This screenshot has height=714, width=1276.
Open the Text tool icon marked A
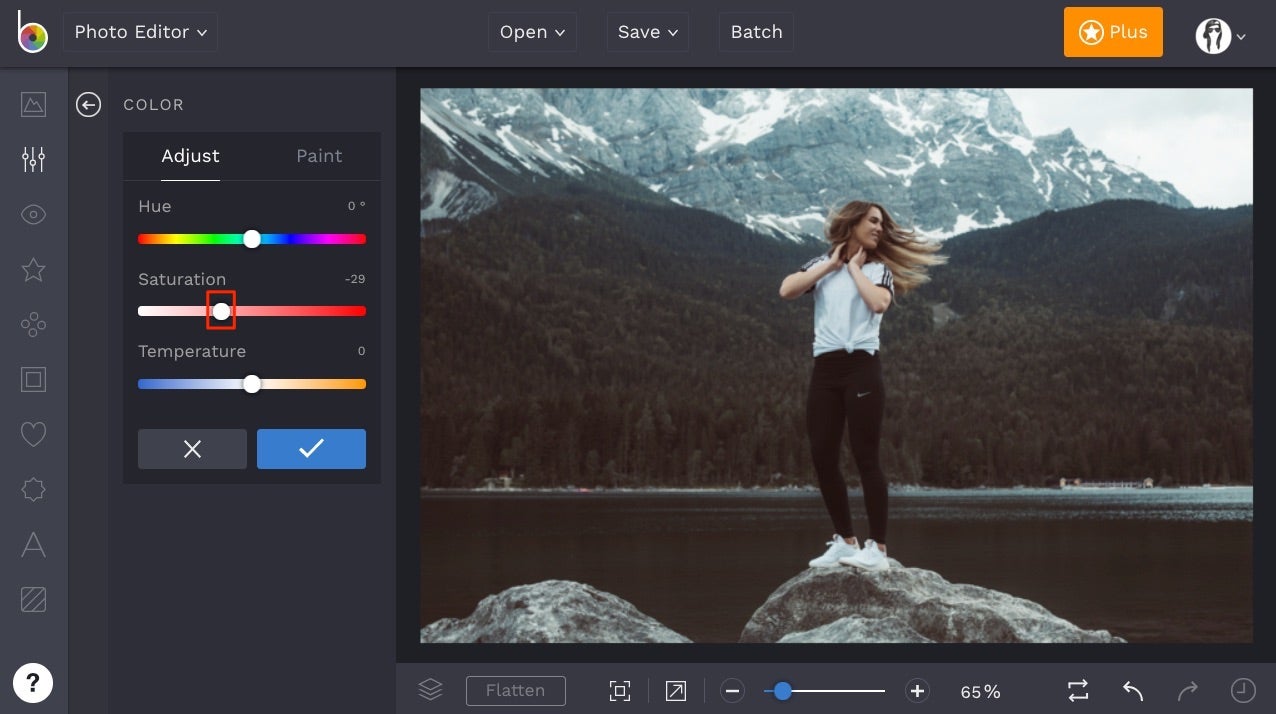(x=33, y=544)
